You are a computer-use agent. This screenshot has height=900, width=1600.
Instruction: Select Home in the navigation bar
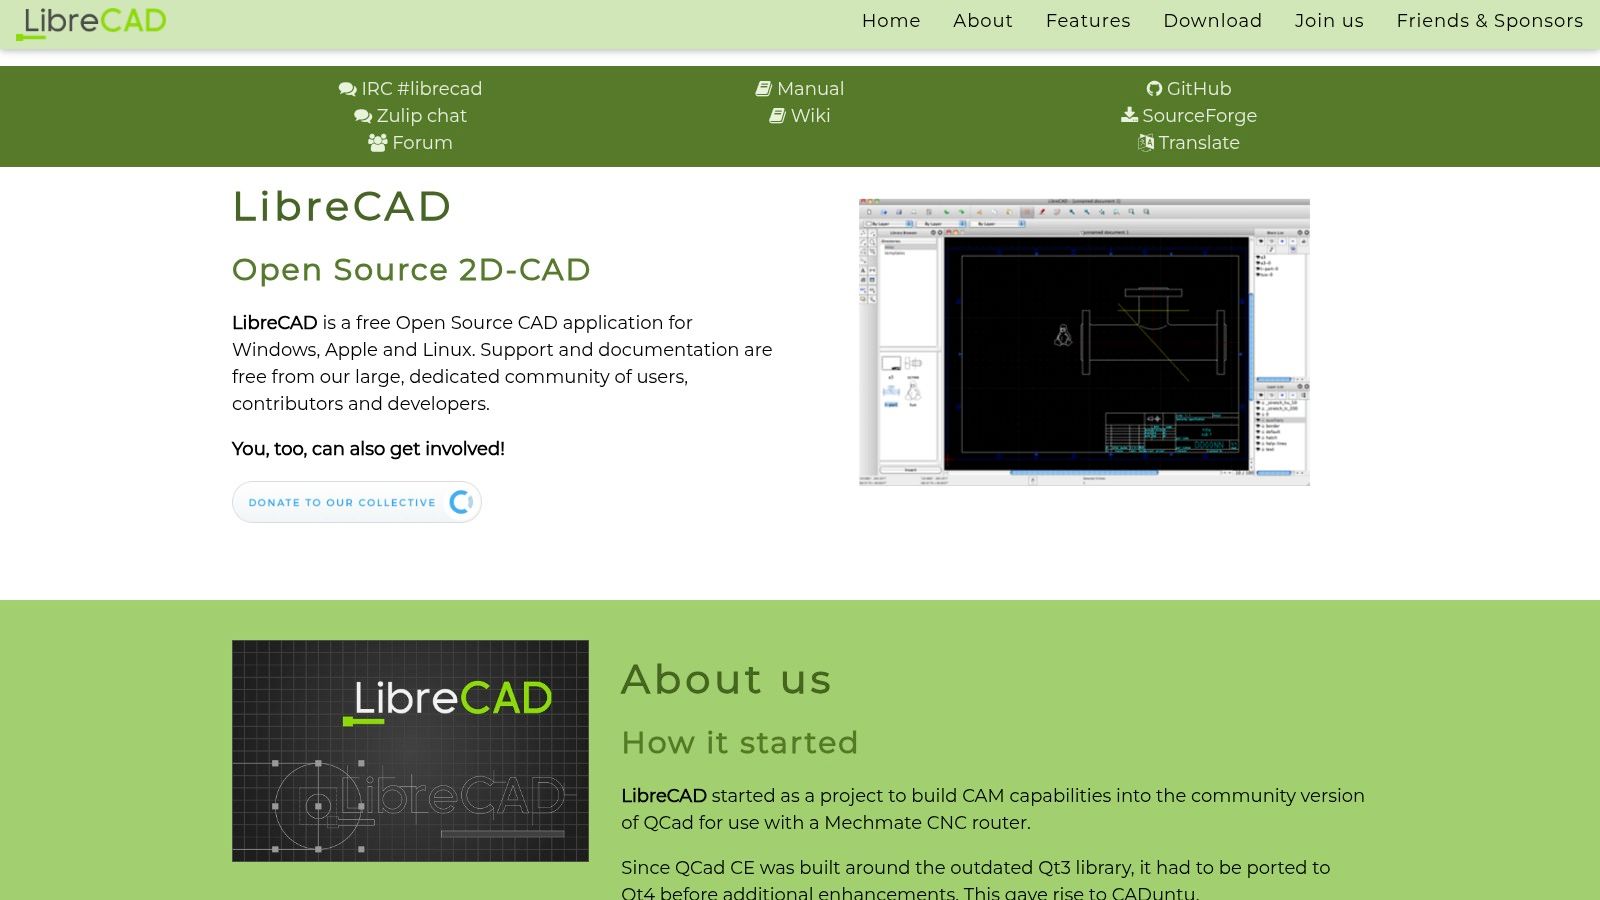click(890, 21)
